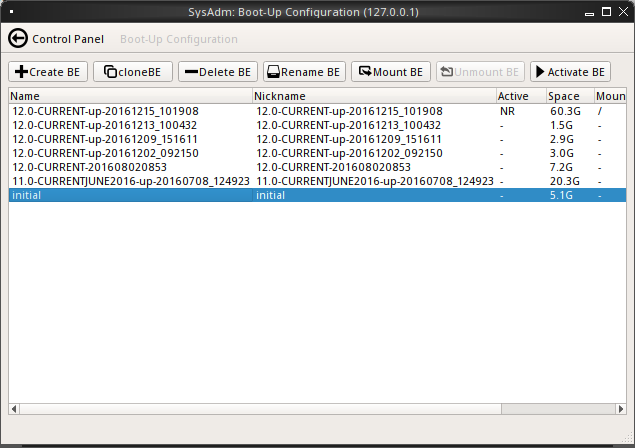Screen dimensions: 635x448
Task: Click the Control Panel label
Action: point(68,39)
